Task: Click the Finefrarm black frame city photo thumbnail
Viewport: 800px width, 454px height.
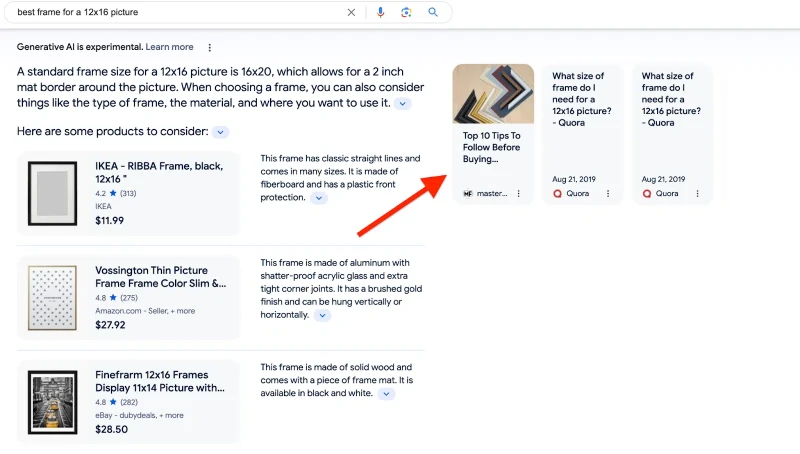Action: [53, 402]
